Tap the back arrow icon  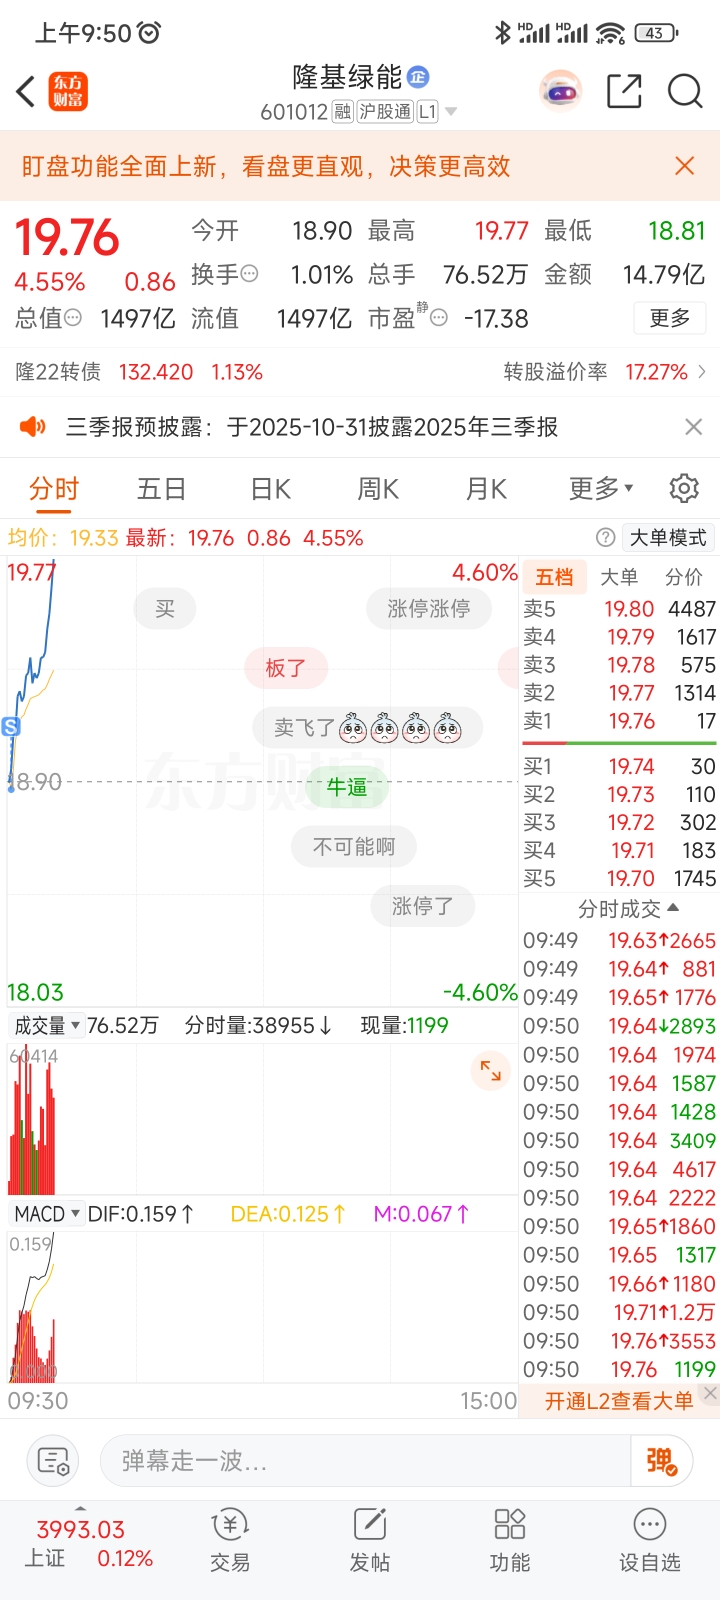click(27, 91)
